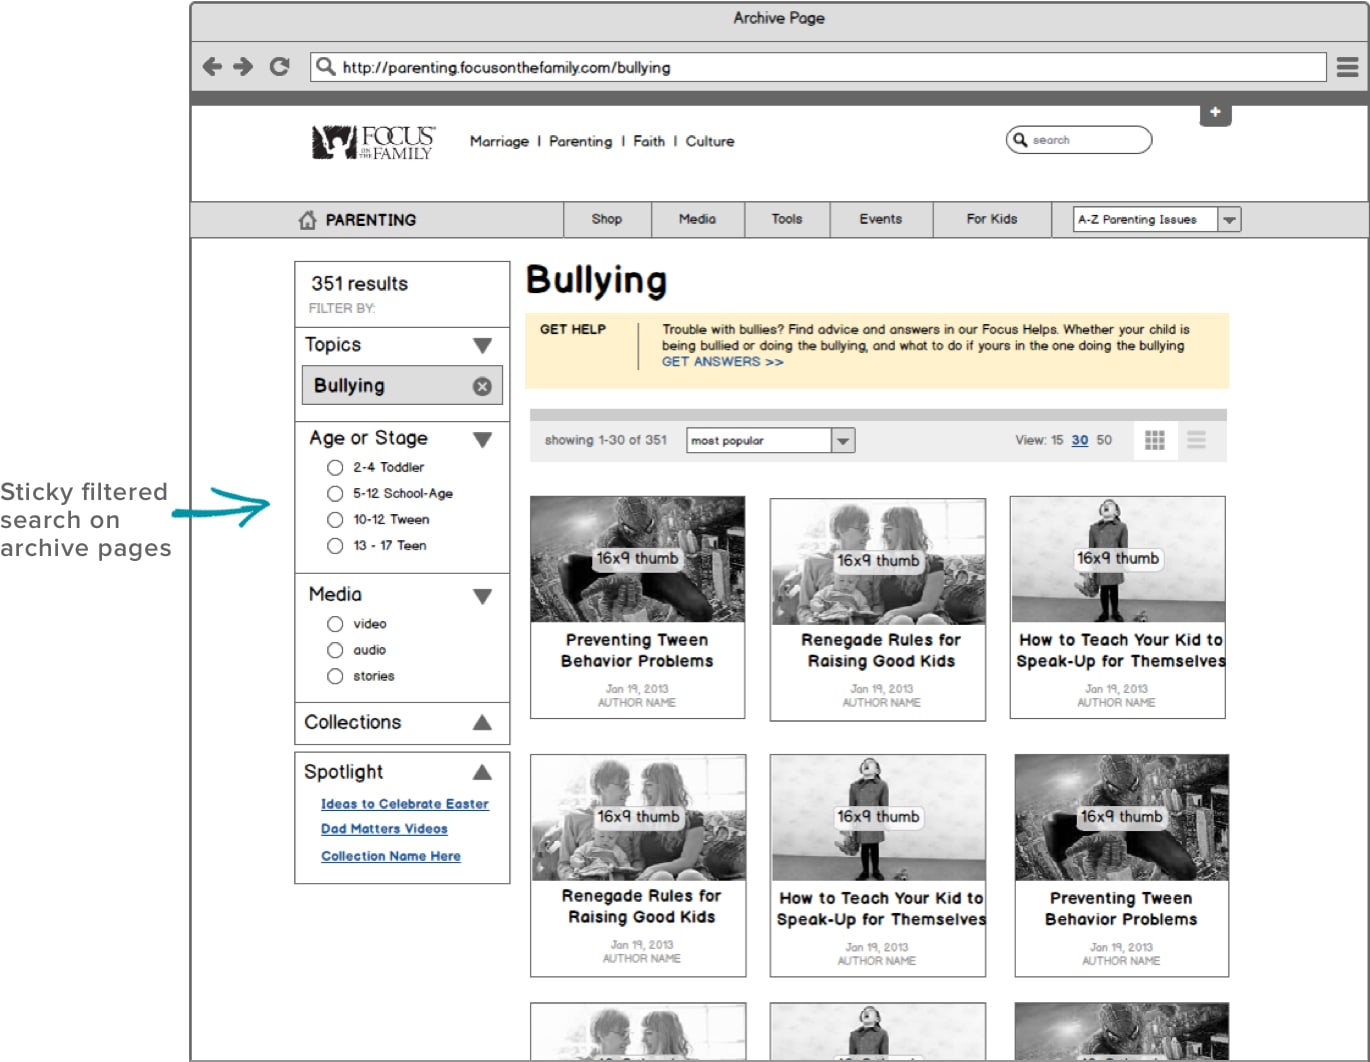The height and width of the screenshot is (1062, 1370).
Task: Filter media by stories
Action: point(335,677)
